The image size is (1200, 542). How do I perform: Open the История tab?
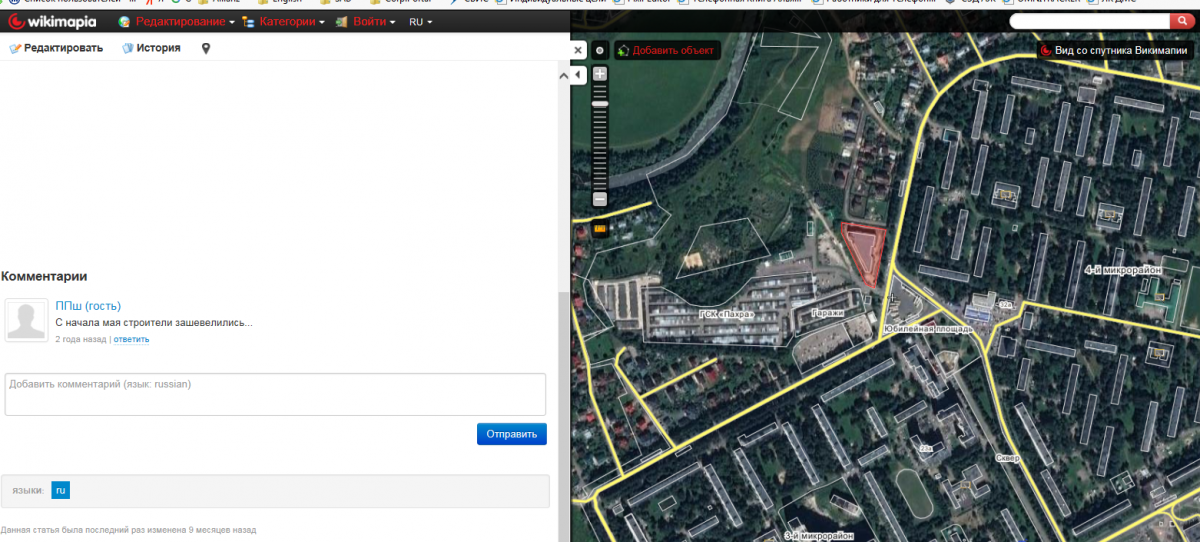(151, 48)
